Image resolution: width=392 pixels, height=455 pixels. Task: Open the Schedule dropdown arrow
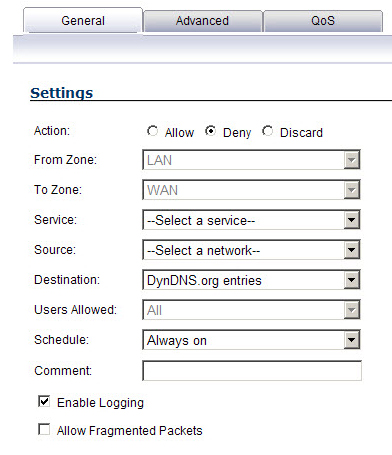[352, 340]
